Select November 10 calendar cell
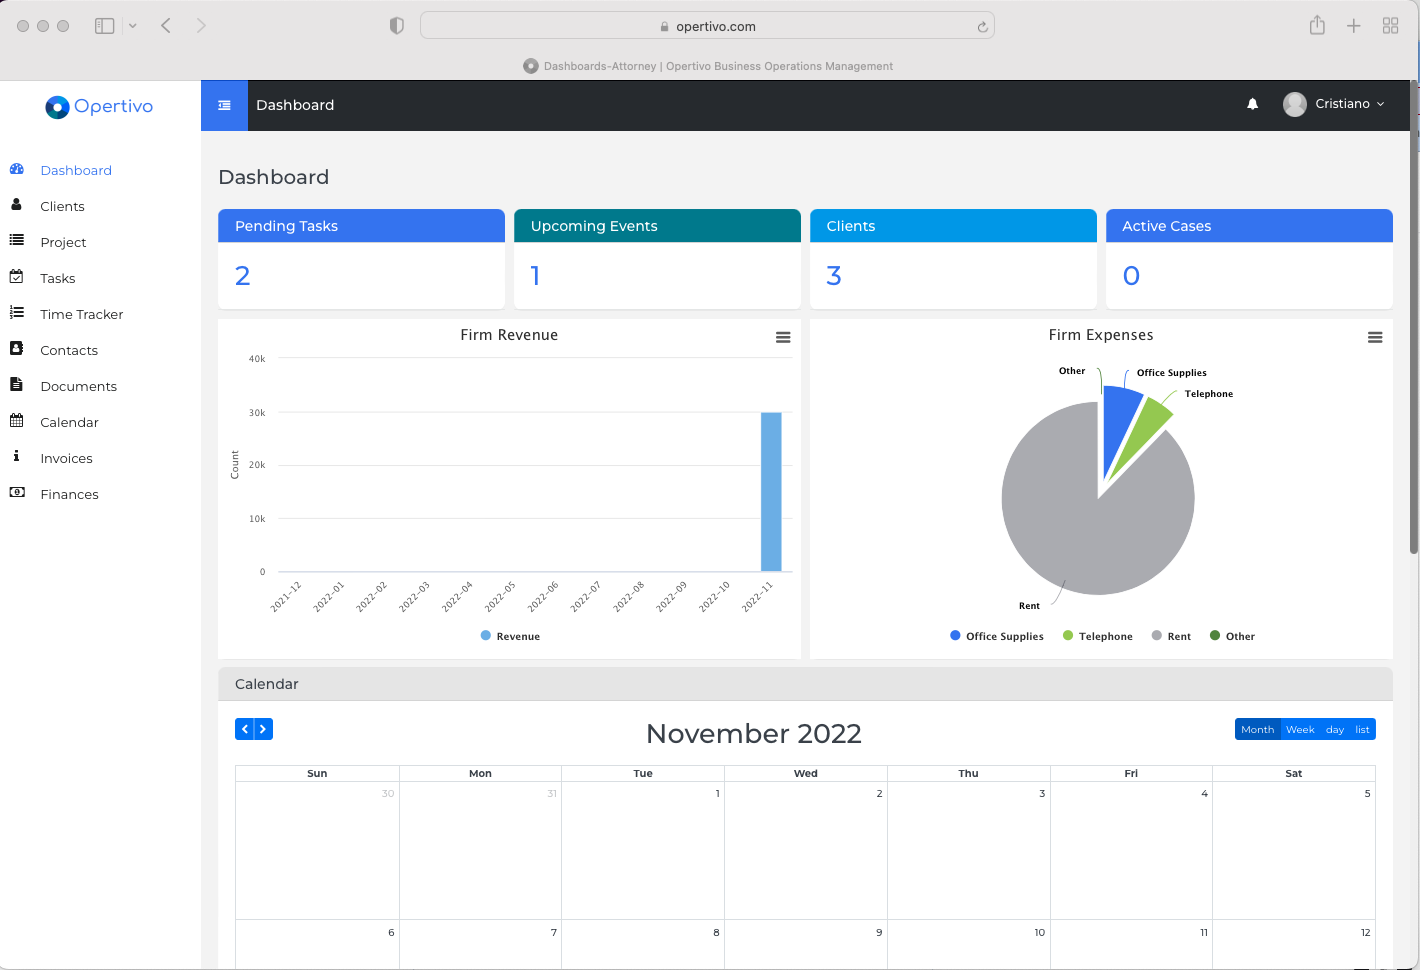This screenshot has height=970, width=1420. click(969, 944)
